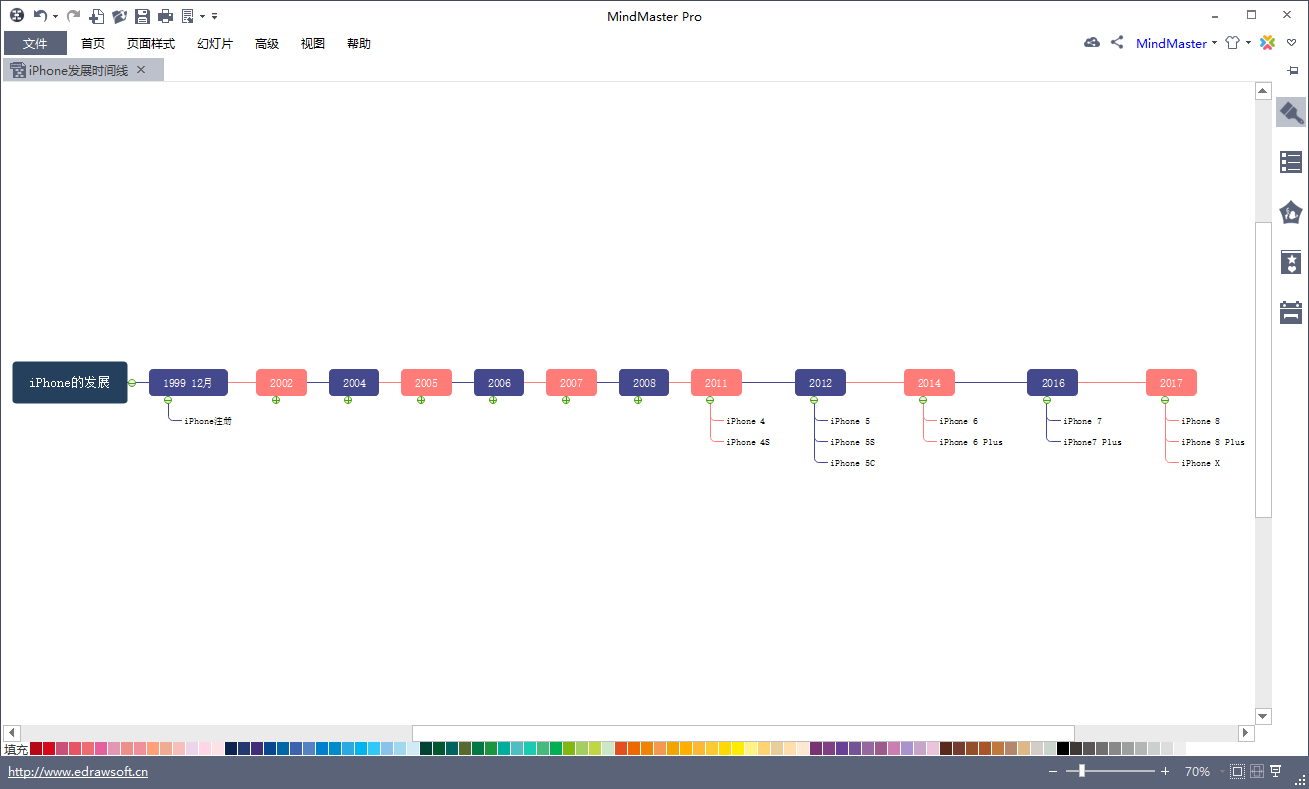Print using the printer icon
The width and height of the screenshot is (1309, 789).
(x=165, y=16)
